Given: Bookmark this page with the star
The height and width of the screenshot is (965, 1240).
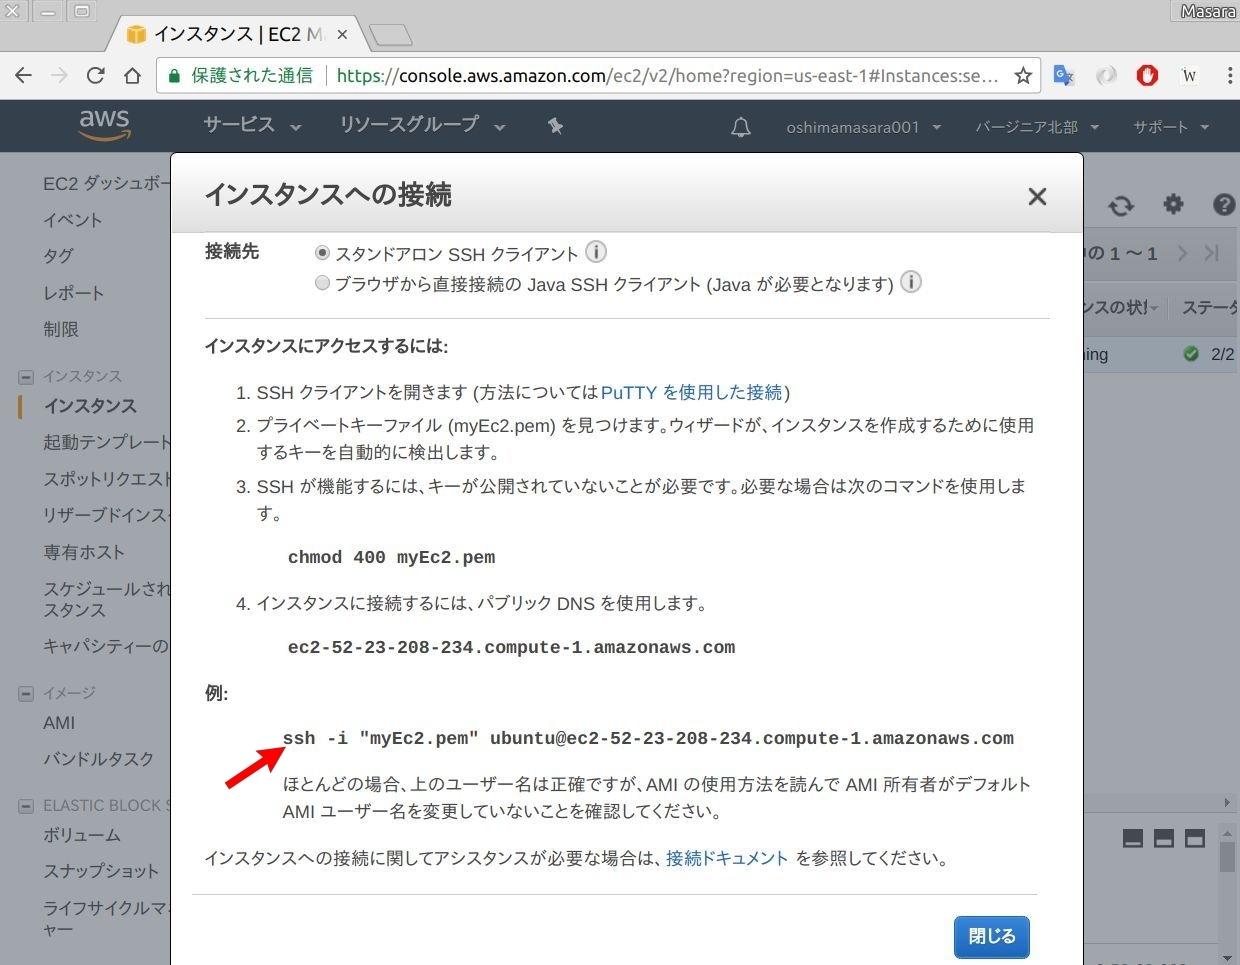Looking at the screenshot, I should click(x=1023, y=76).
